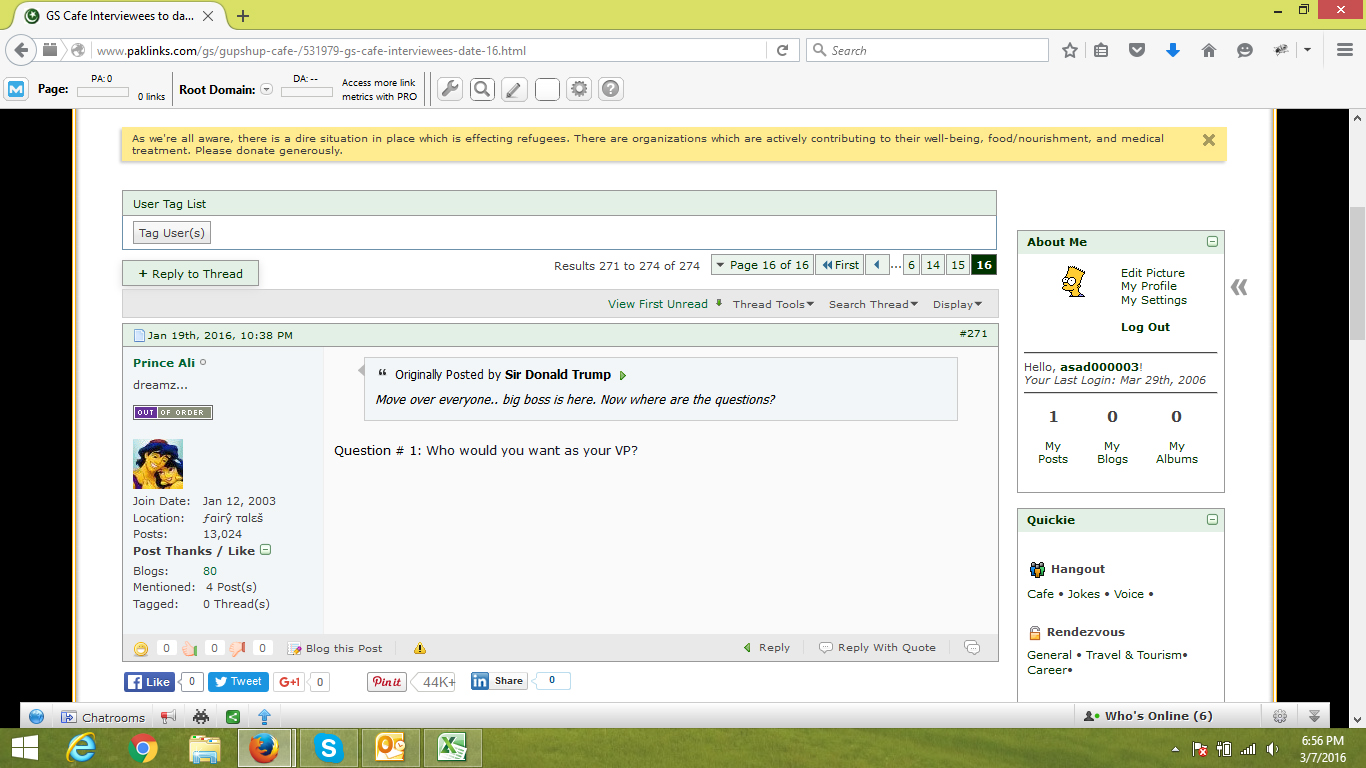Click the Firefox downloads arrow icon

(1173, 50)
